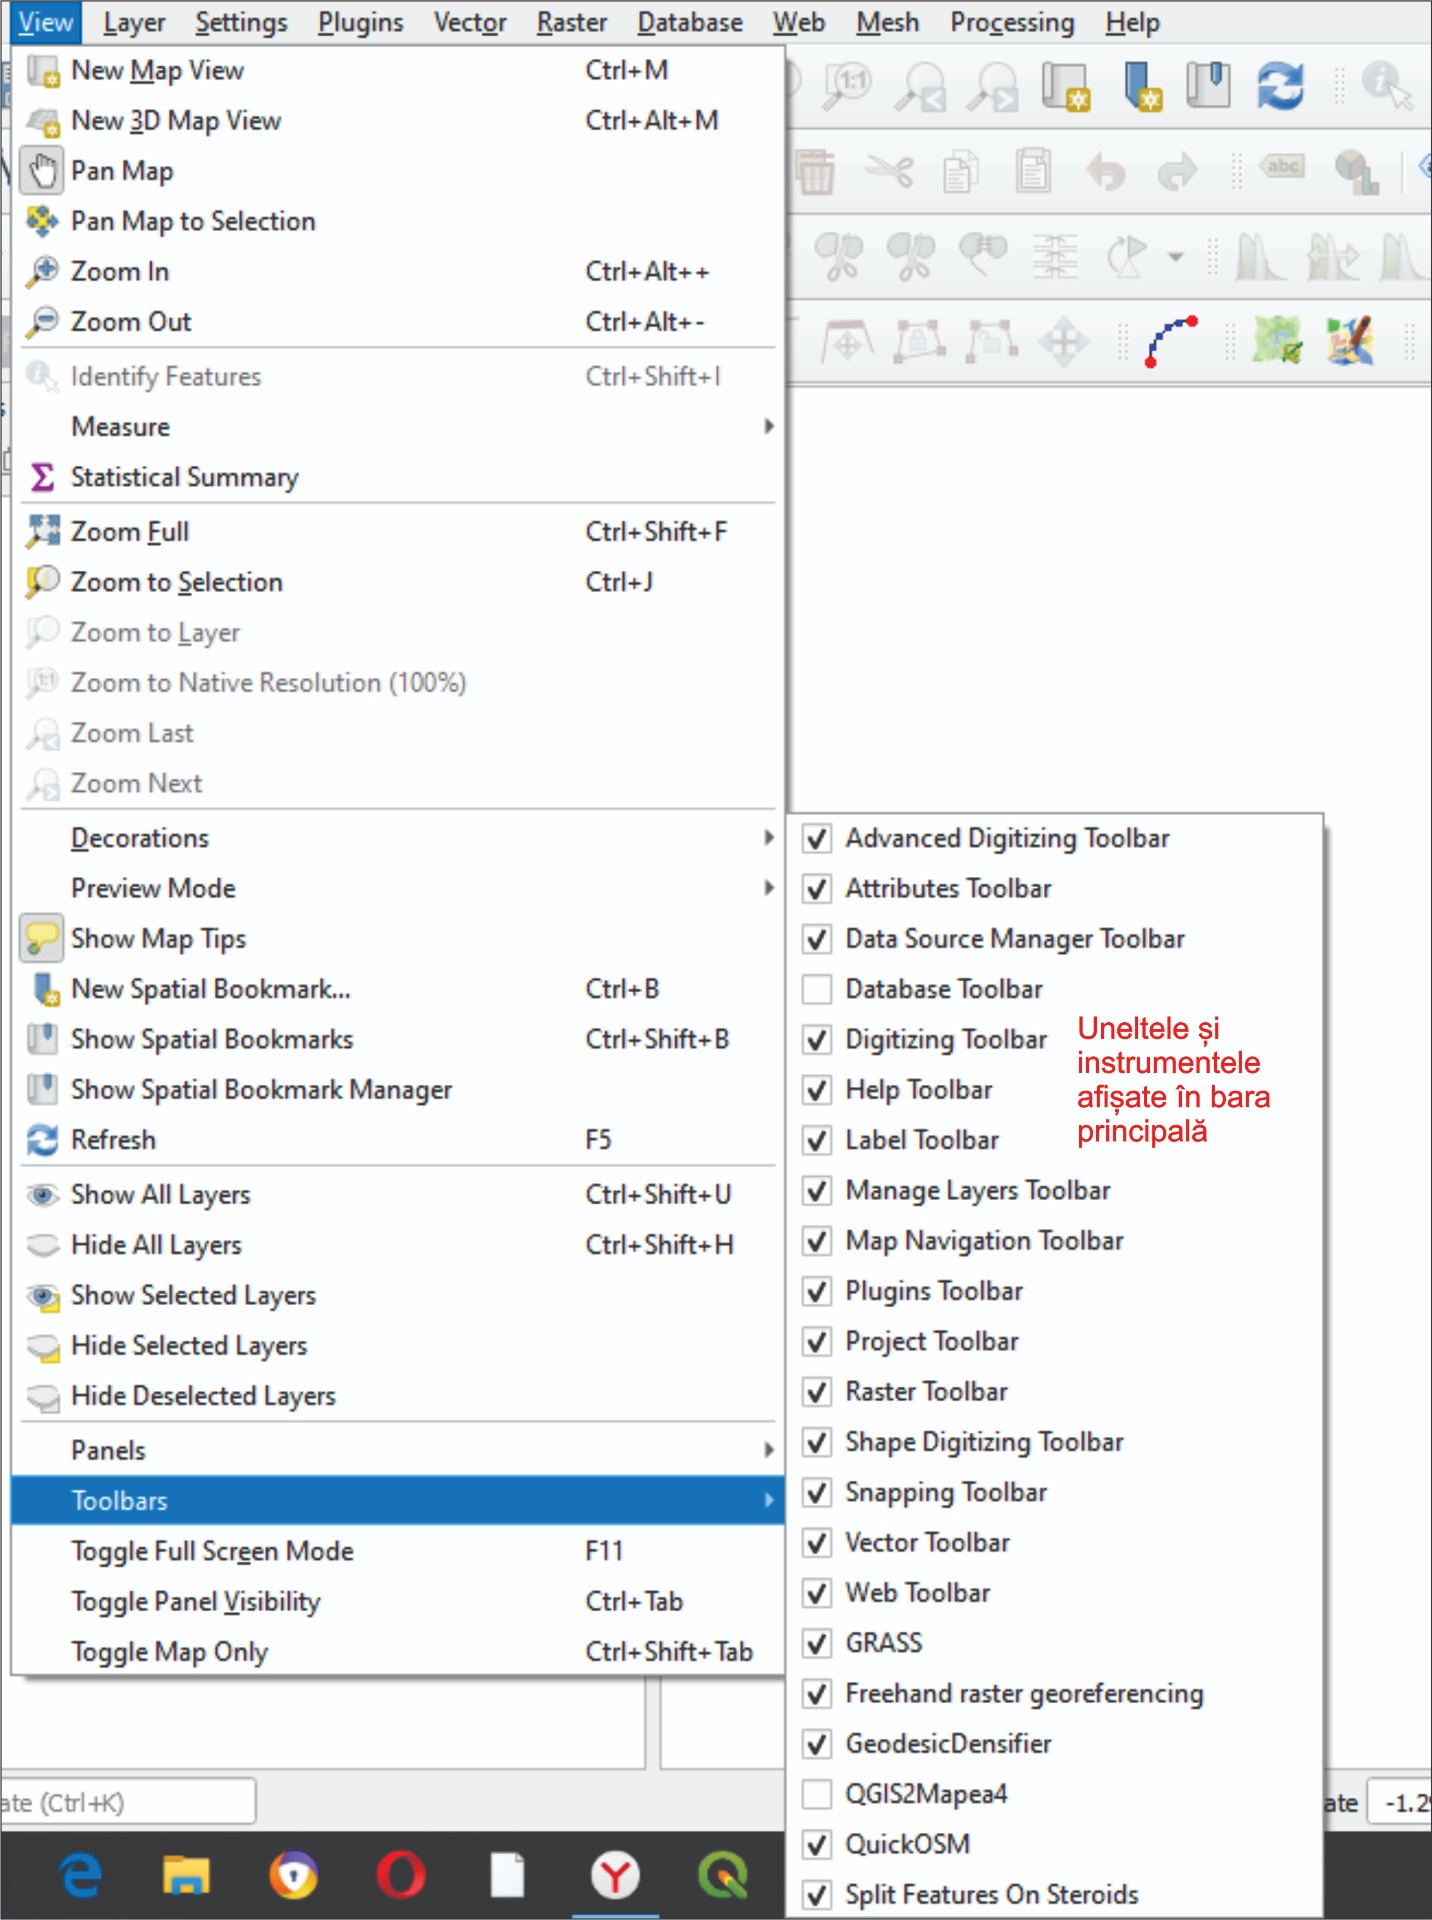Click the Show Spatial Bookmarks toolbar icon
Viewport: 1432px width, 1920px height.
pyautogui.click(x=1207, y=86)
